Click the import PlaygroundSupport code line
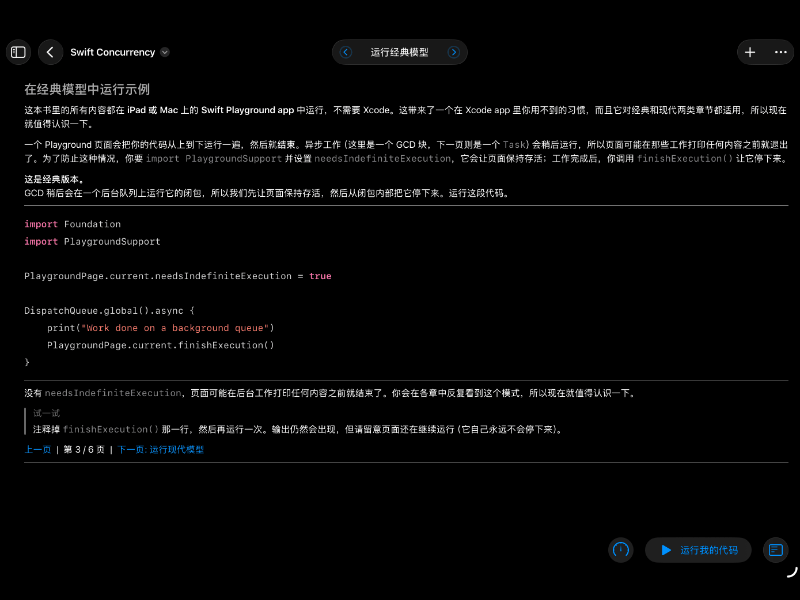 [x=92, y=241]
